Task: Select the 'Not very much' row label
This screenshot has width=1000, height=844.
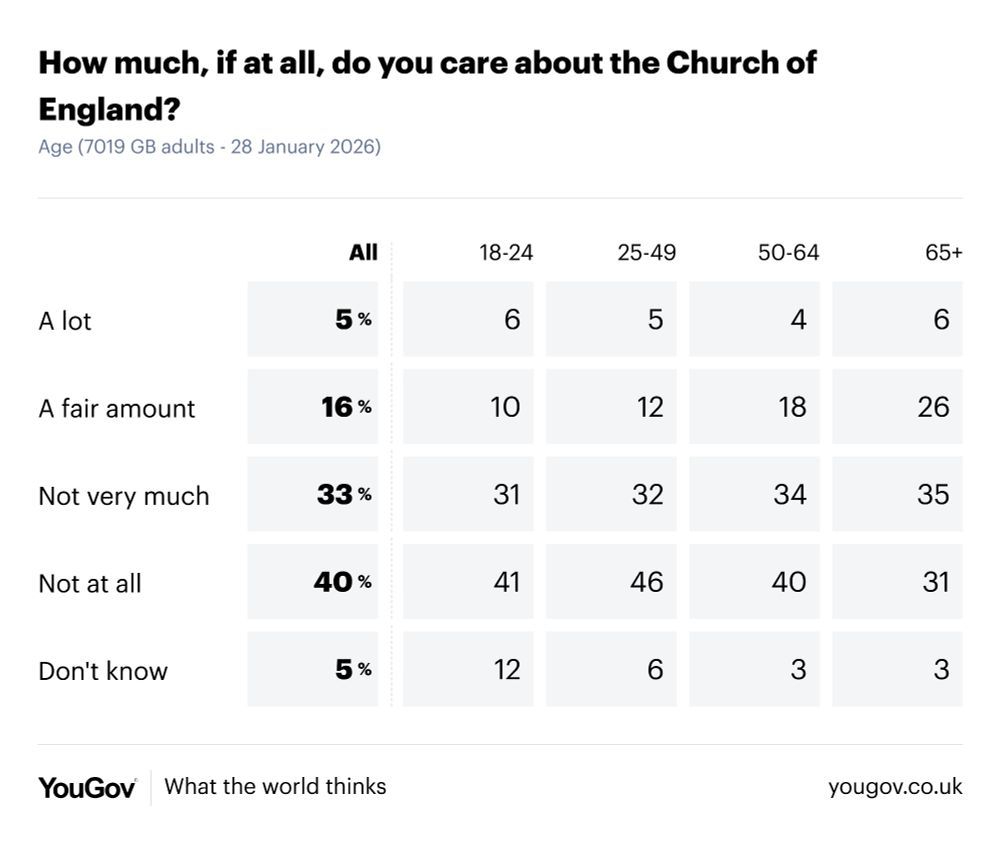Action: coord(124,496)
